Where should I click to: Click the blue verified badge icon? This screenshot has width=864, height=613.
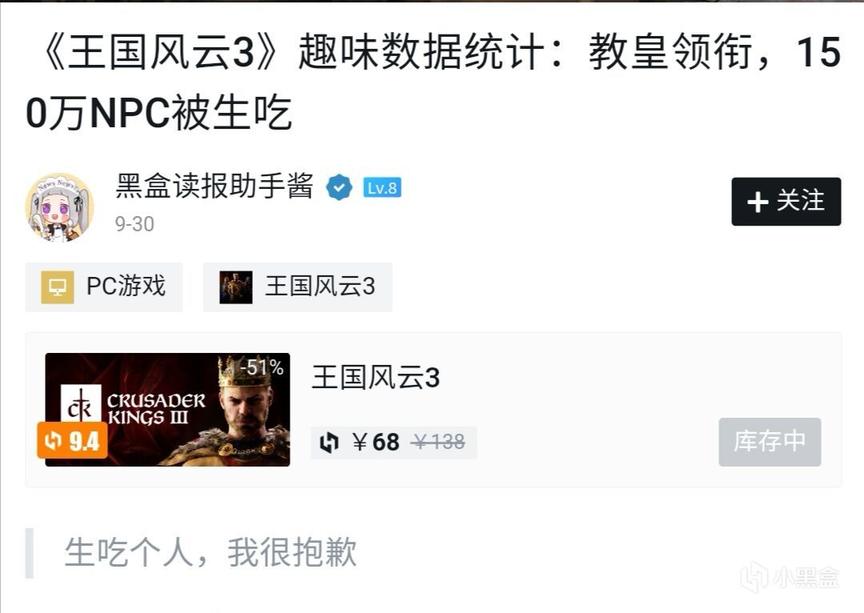click(x=339, y=187)
